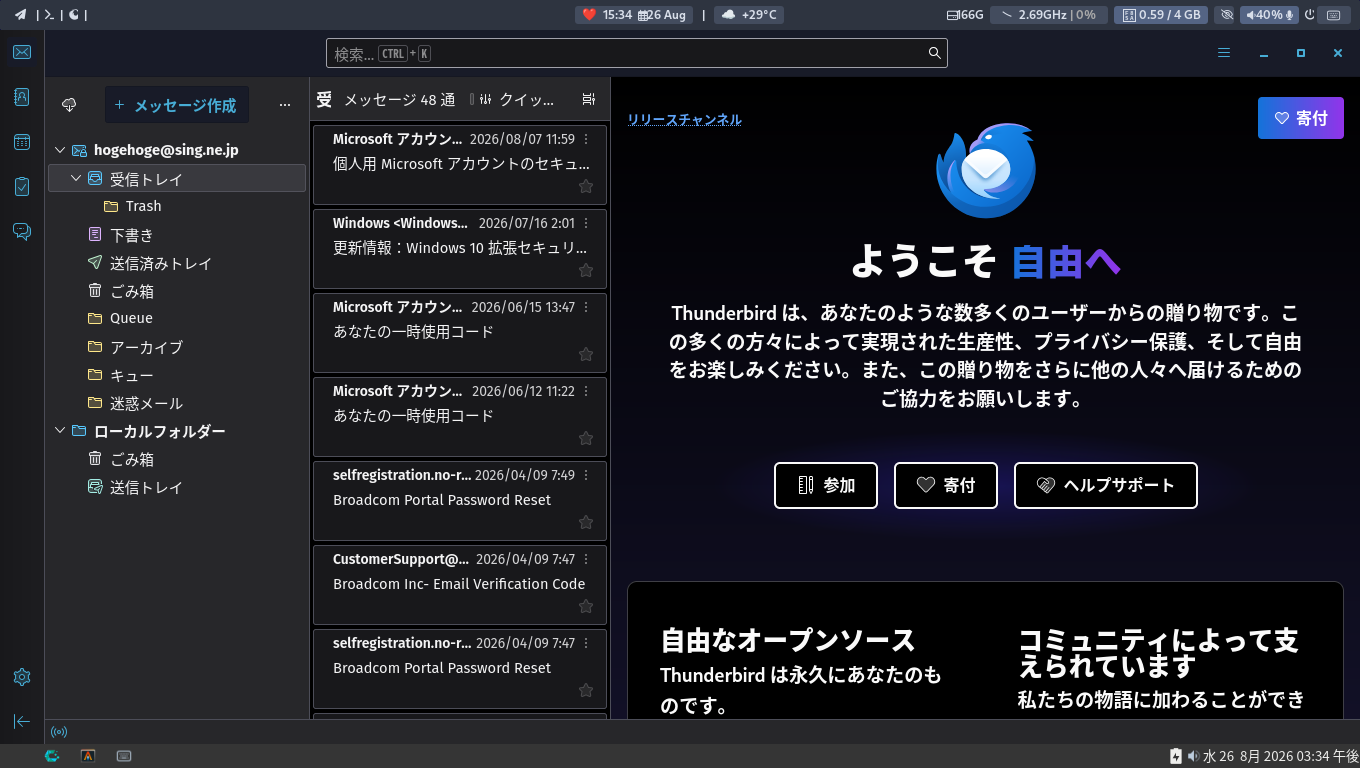Image resolution: width=1360 pixels, height=768 pixels.
Task: Open the Mail space in the sidebar
Action: (x=22, y=53)
